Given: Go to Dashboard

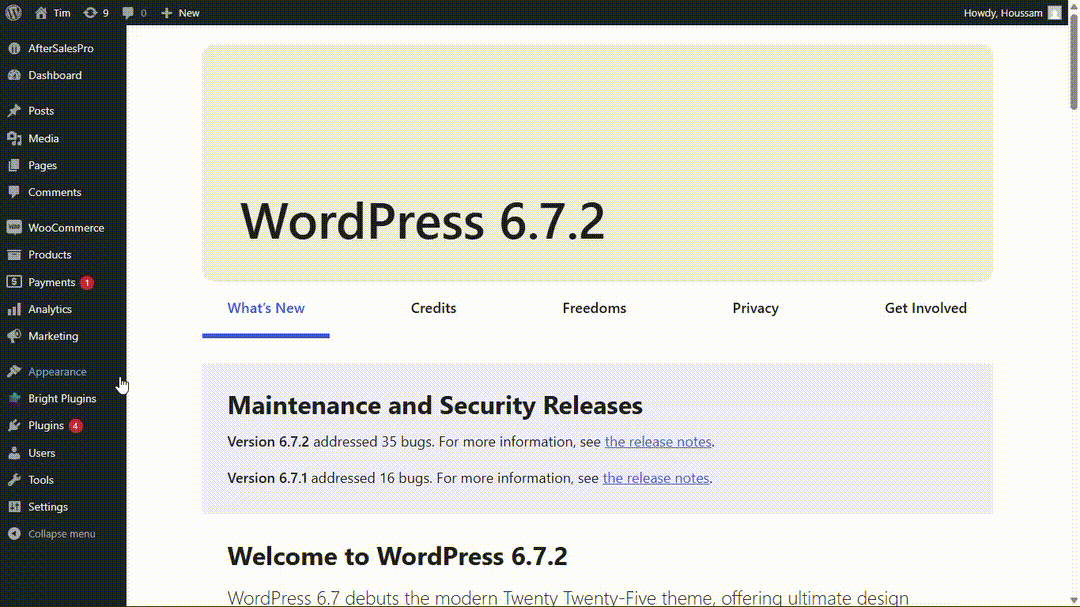Looking at the screenshot, I should click(55, 75).
